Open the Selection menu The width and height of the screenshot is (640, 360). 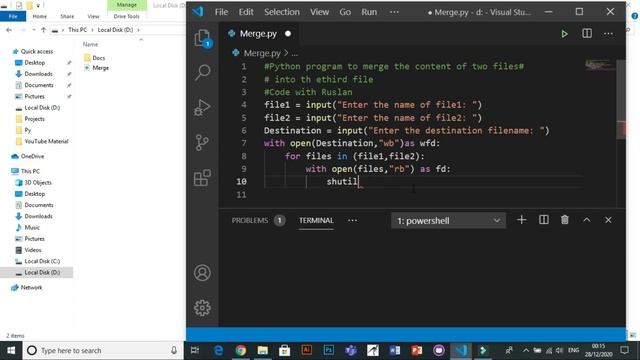tap(282, 12)
